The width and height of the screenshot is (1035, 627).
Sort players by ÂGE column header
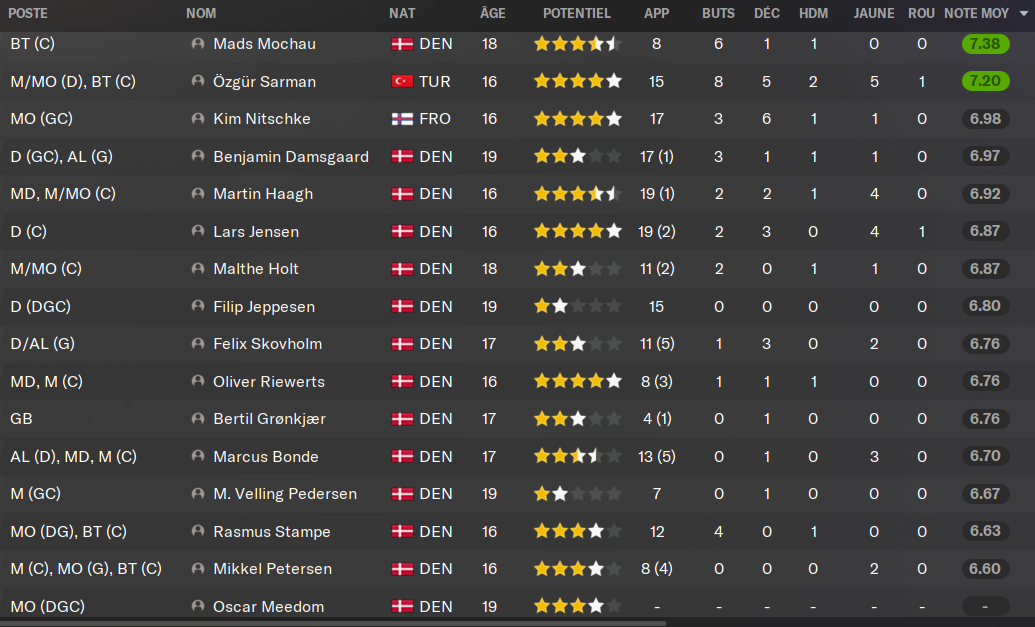[x=492, y=13]
